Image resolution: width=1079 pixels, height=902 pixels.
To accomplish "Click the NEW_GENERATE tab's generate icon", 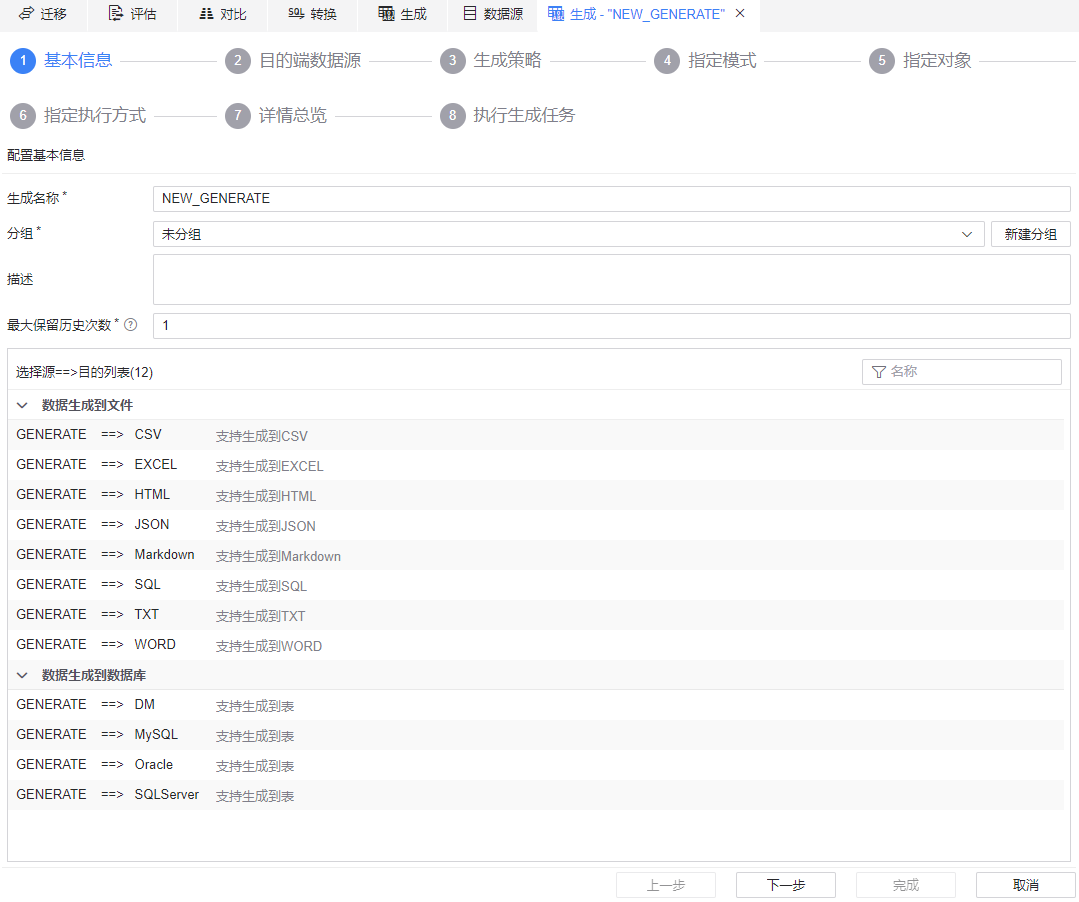I will tap(555, 14).
